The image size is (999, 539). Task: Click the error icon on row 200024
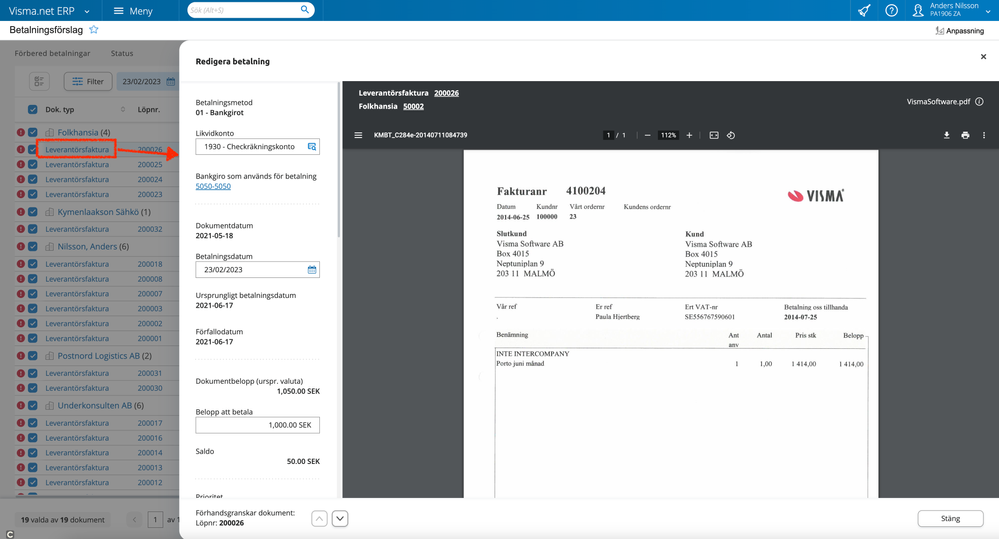coord(20,180)
